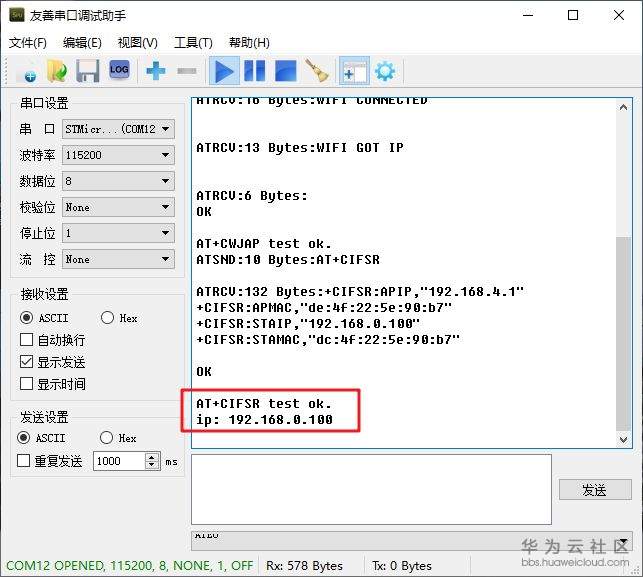Click the 'ATSND:10 Bytes:AT+CIFSR' line
Image resolution: width=643 pixels, height=577 pixels.
click(288, 260)
